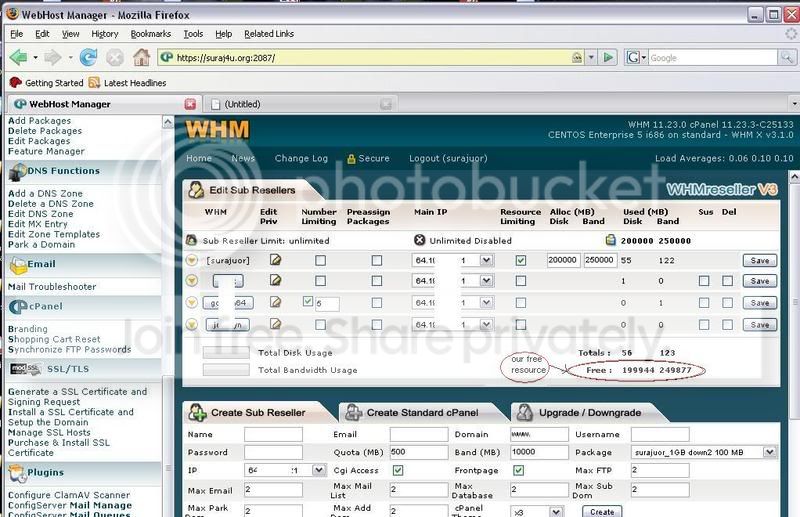Open the tab list dropdown arrow
Viewport: 800px width, 517px height.
pos(794,104)
